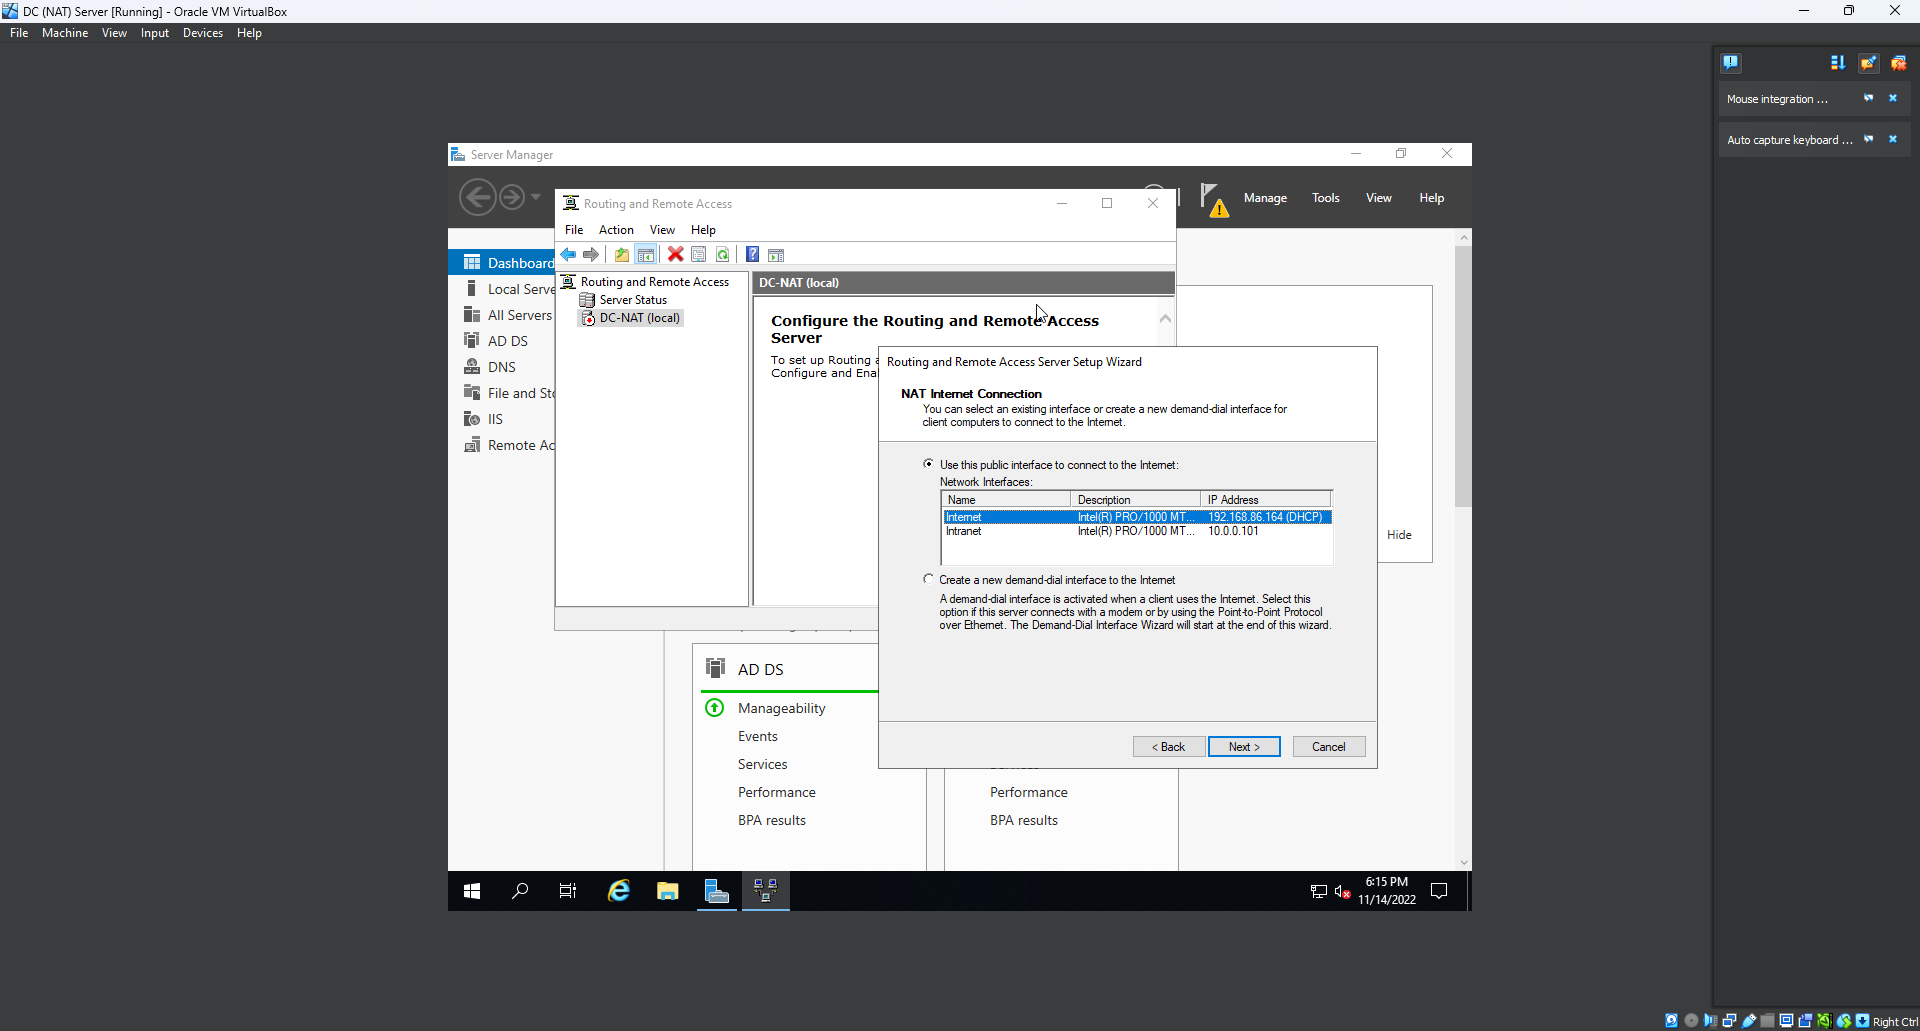Click the guest network tray icon
The image size is (1920, 1031).
(x=1319, y=891)
